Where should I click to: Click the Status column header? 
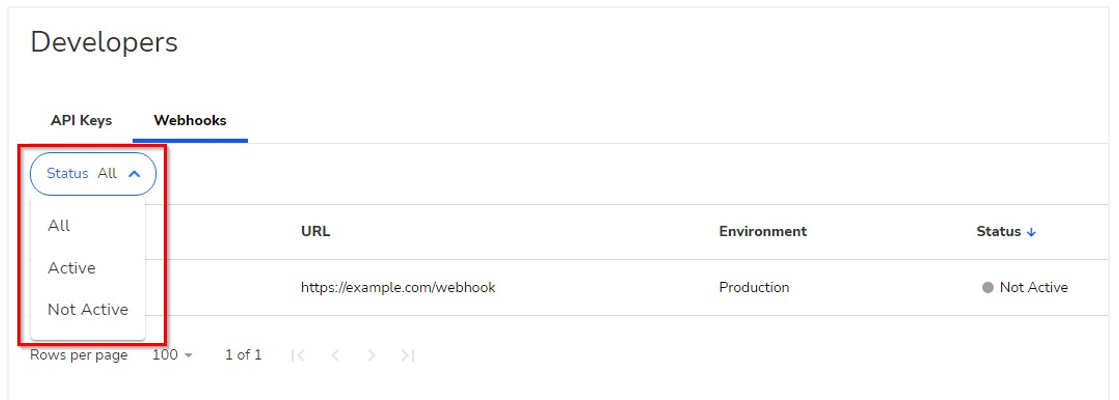pyautogui.click(x=998, y=231)
